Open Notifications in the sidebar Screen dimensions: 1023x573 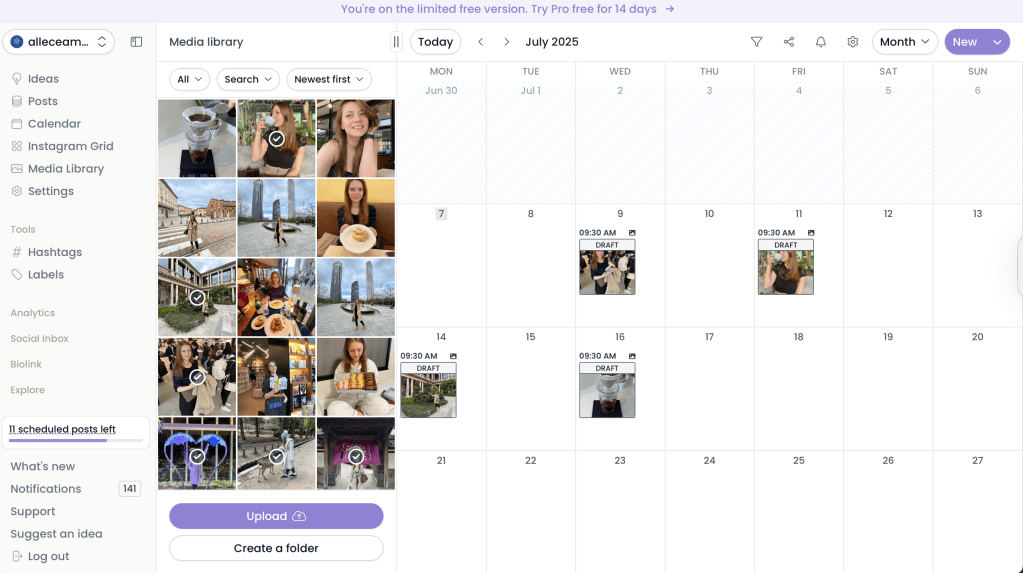(46, 489)
